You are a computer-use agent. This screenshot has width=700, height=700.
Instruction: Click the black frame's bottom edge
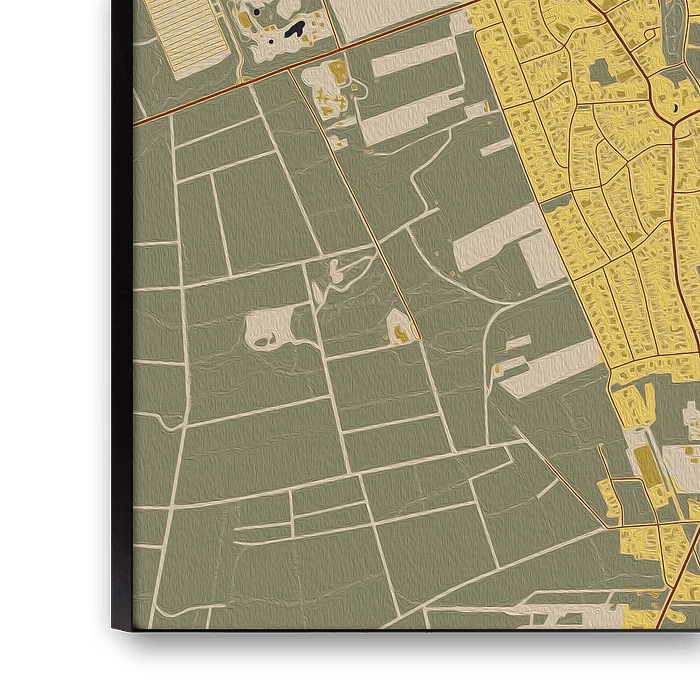tap(400, 650)
